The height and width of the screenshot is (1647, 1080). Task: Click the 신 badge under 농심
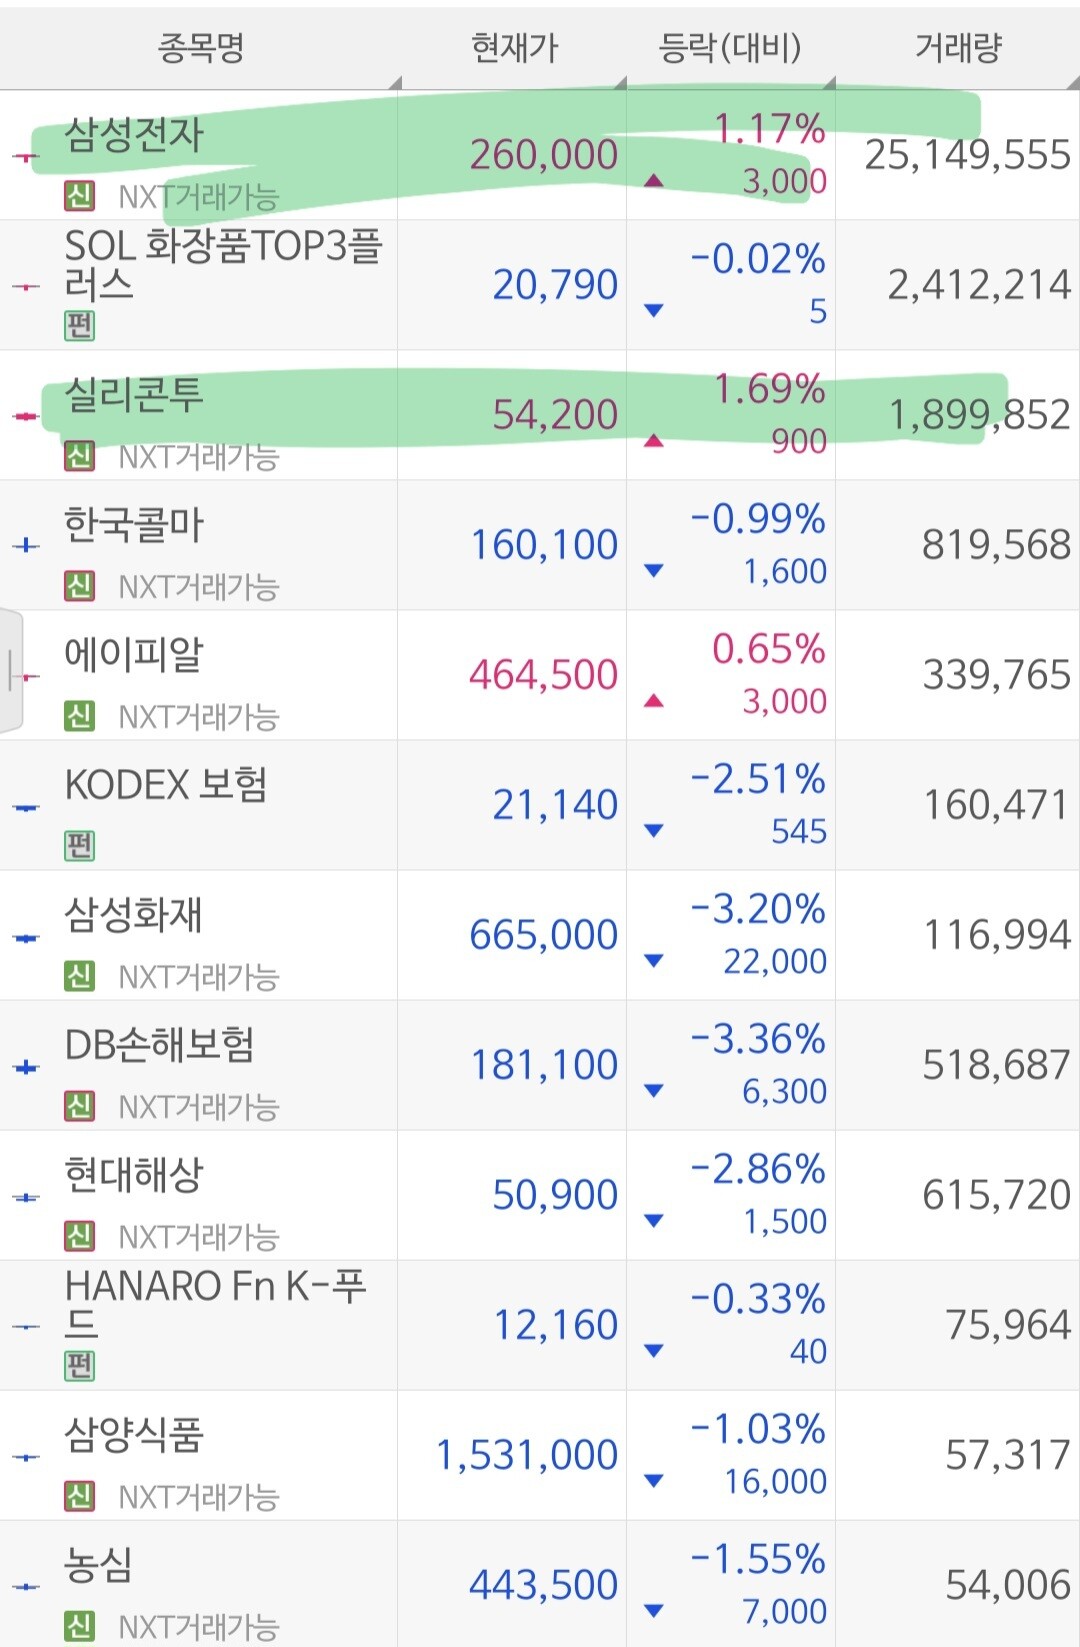(80, 1626)
